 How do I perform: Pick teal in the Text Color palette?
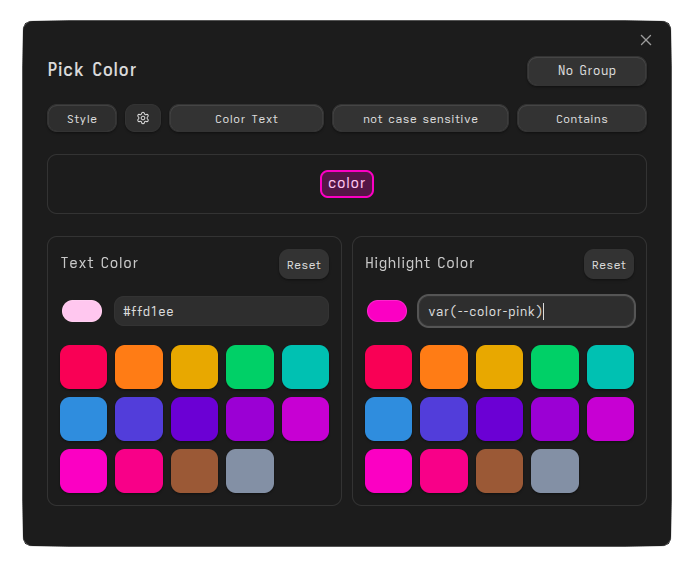(305, 367)
